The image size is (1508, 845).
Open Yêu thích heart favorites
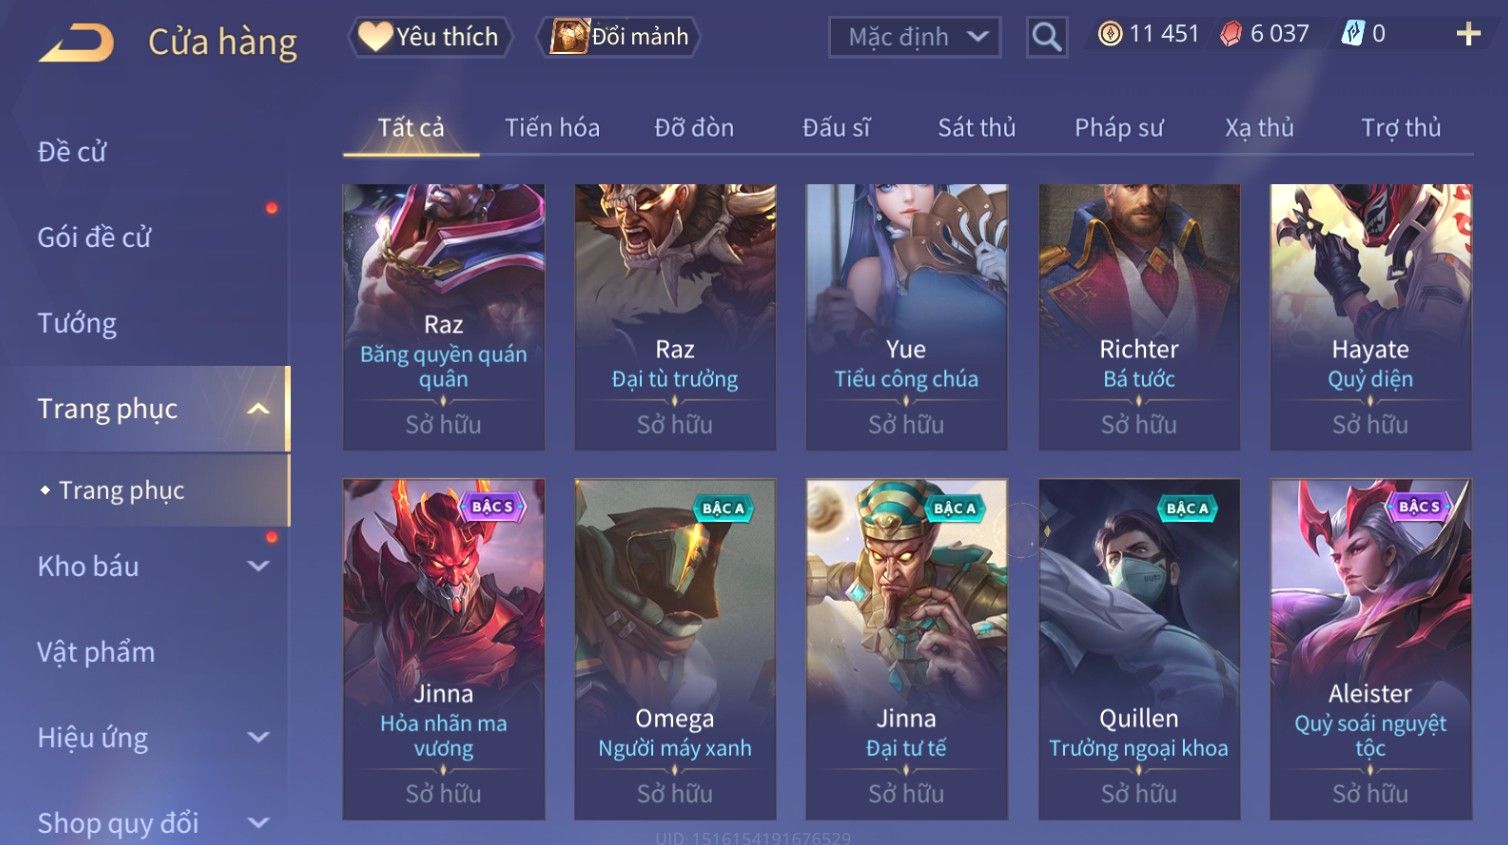point(431,37)
